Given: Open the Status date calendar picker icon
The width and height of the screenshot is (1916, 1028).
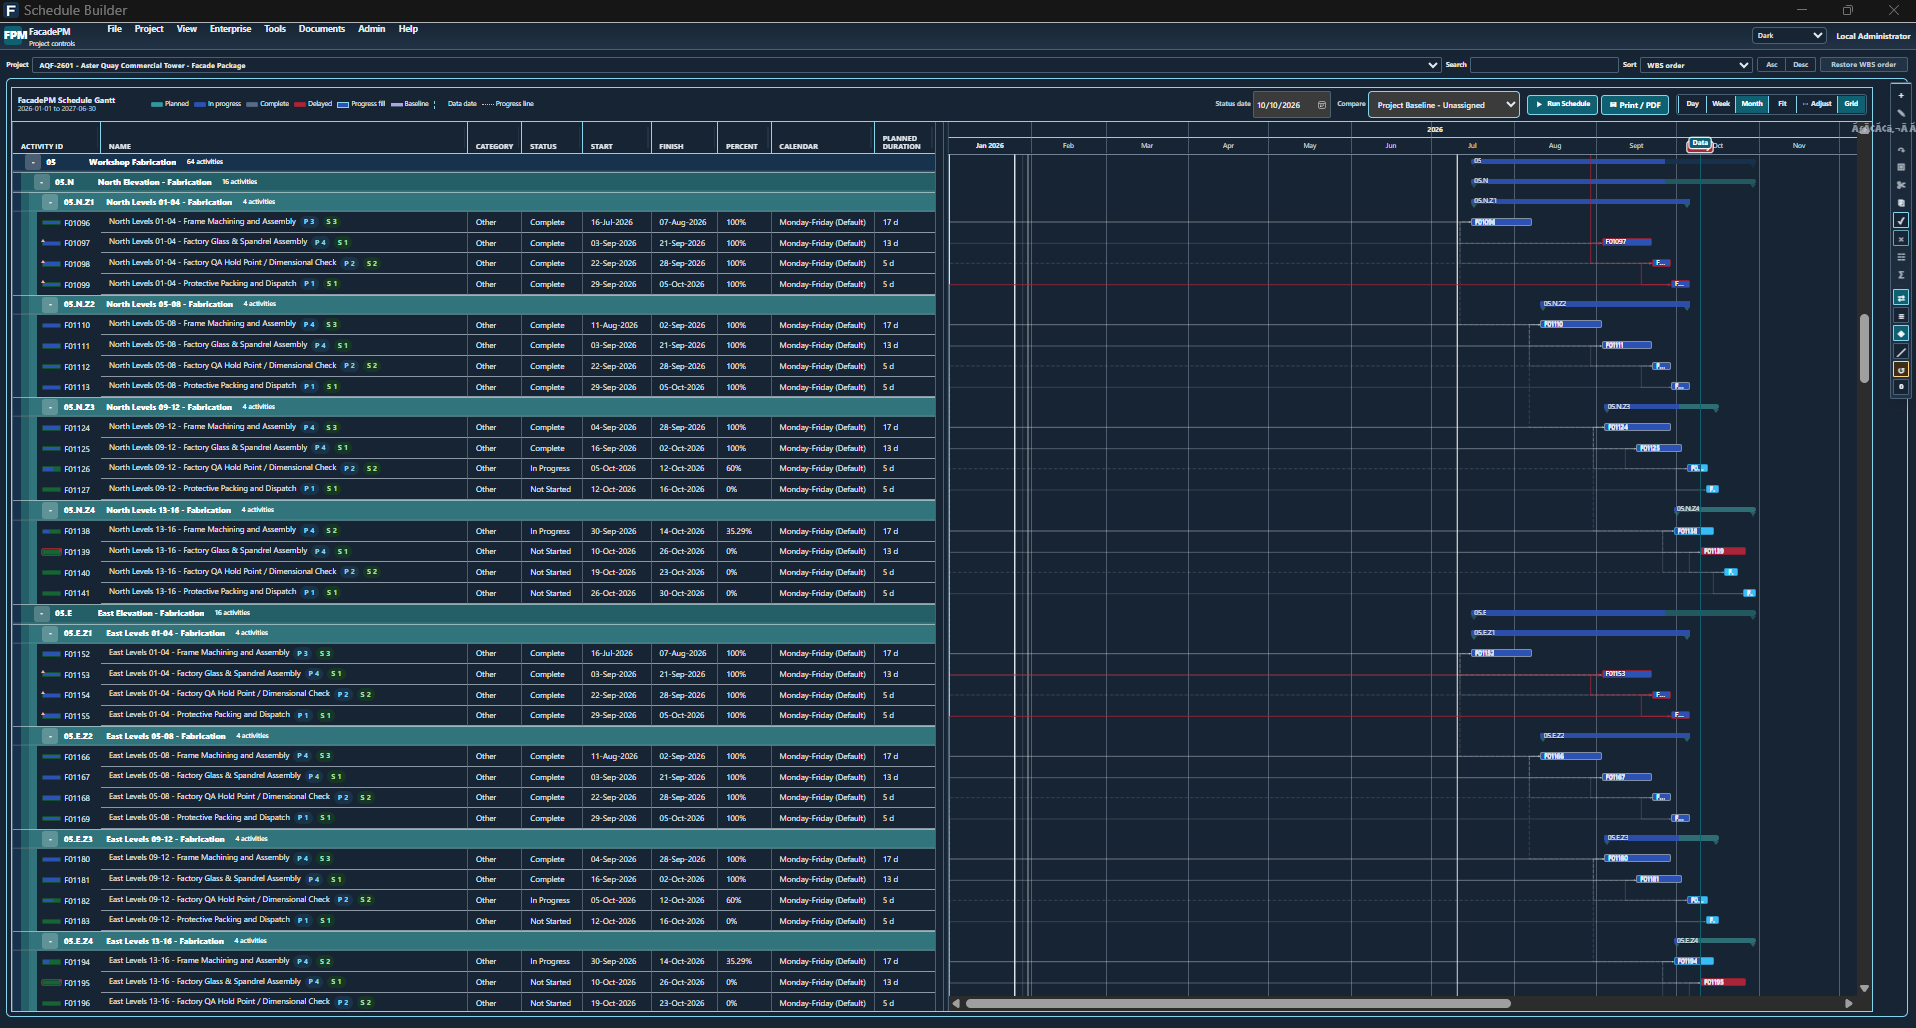Looking at the screenshot, I should coord(1322,105).
